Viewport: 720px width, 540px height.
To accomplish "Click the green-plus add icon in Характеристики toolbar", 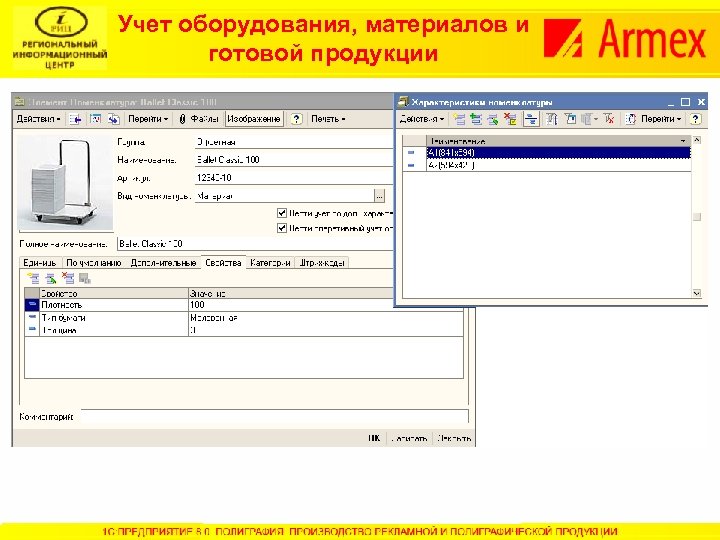I will click(x=476, y=119).
